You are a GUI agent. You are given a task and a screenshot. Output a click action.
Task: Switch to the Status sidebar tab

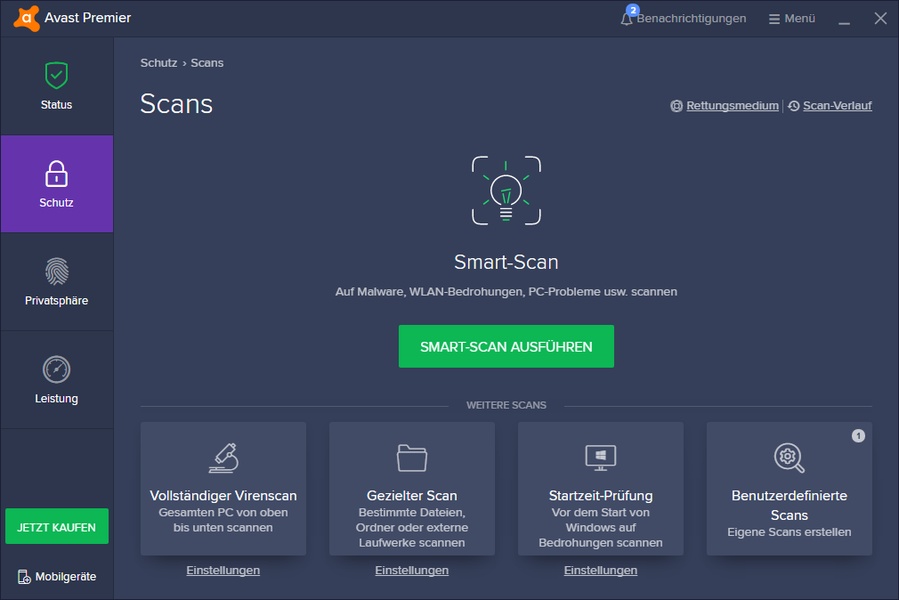pyautogui.click(x=57, y=86)
